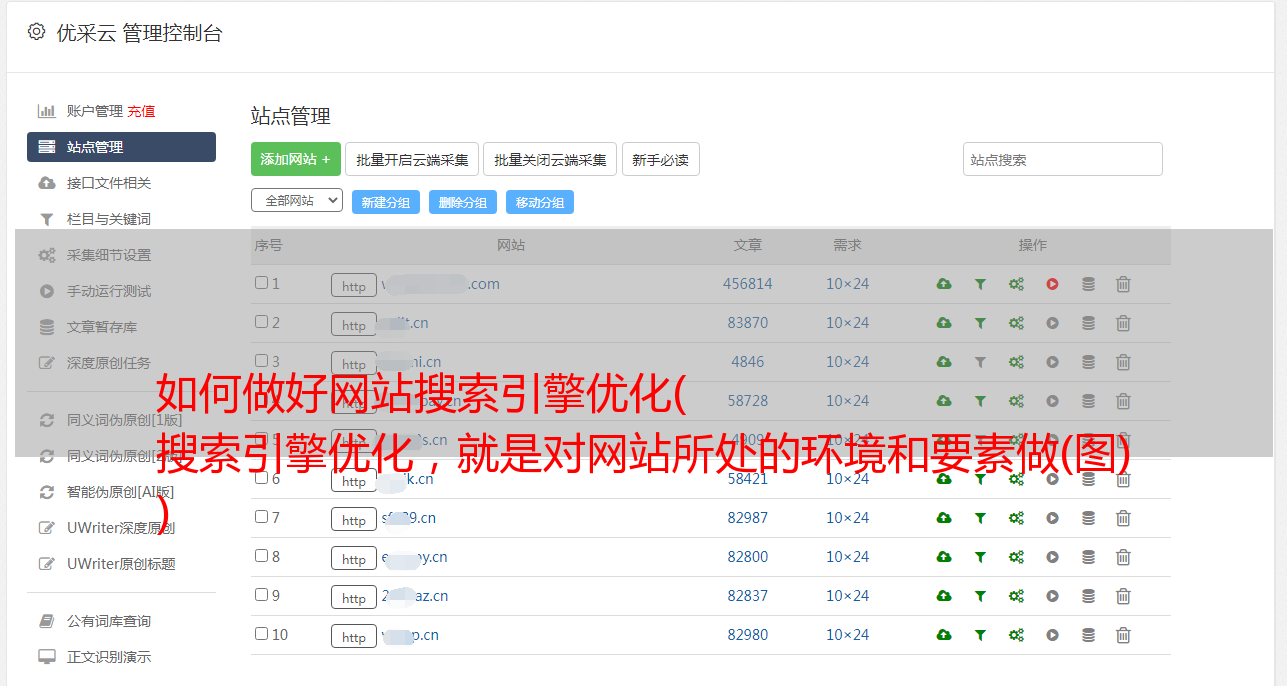This screenshot has width=1287, height=686.
Task: Check the box for site 8
Action: [261, 556]
